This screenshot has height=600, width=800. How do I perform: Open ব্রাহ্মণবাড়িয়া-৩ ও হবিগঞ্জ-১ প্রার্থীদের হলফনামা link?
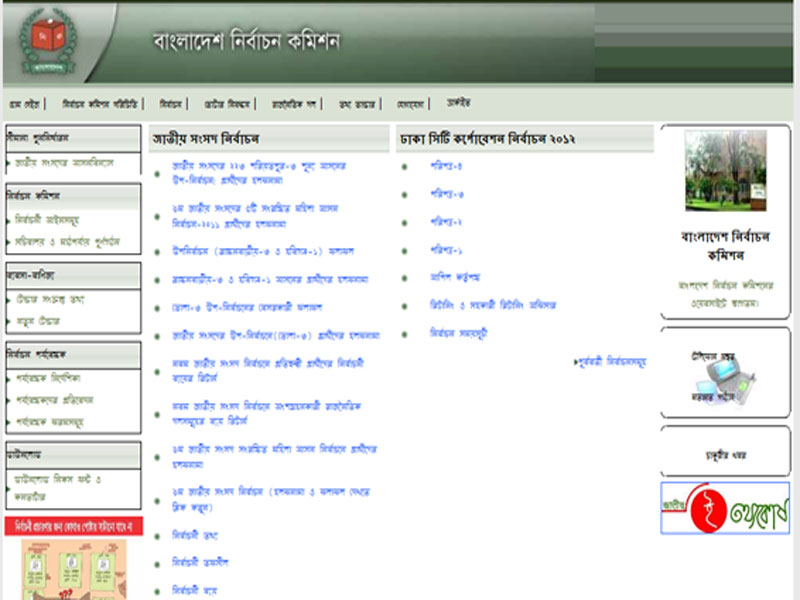tap(270, 279)
